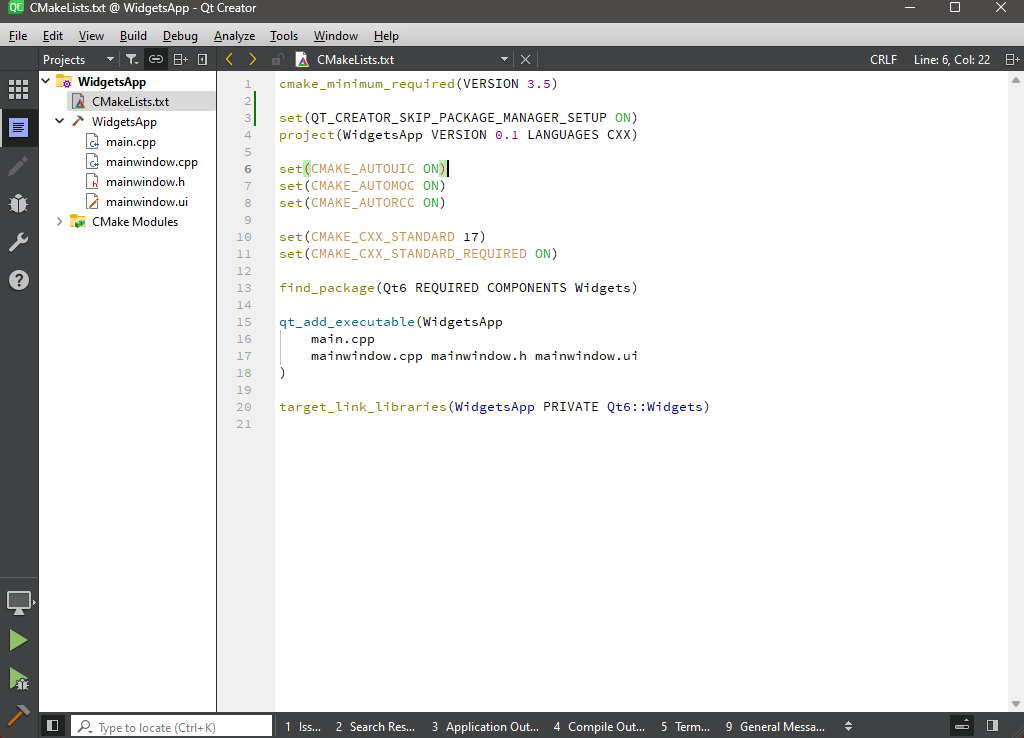Open the Analyze menu
The height and width of the screenshot is (738, 1024).
pyautogui.click(x=234, y=36)
